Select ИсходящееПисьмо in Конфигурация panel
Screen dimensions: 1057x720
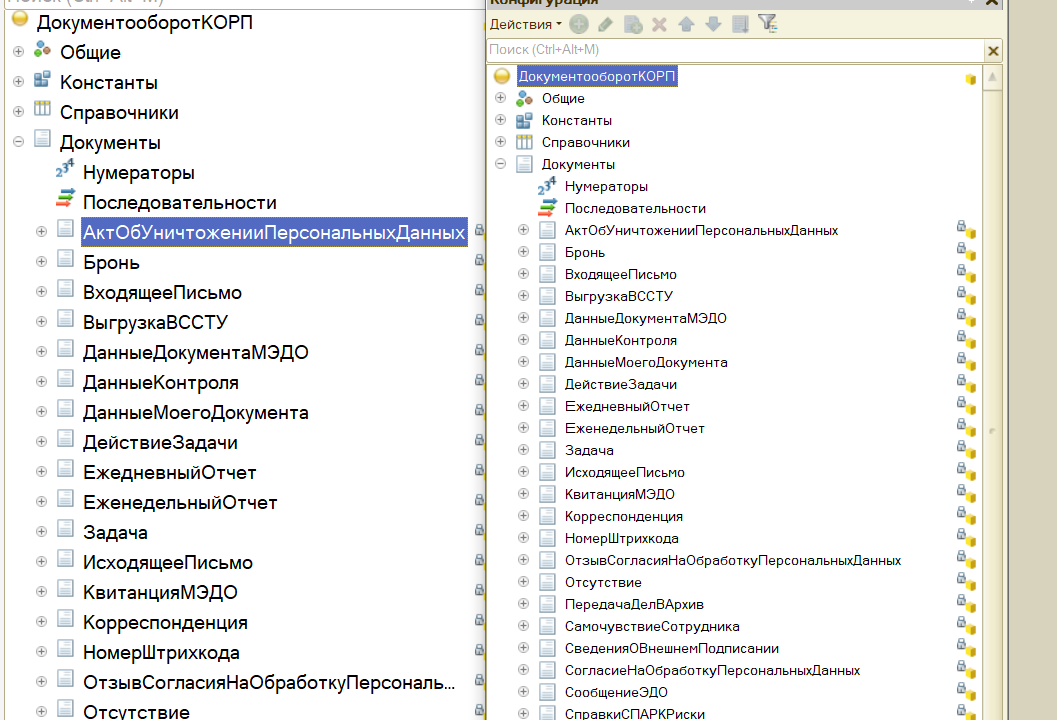625,473
